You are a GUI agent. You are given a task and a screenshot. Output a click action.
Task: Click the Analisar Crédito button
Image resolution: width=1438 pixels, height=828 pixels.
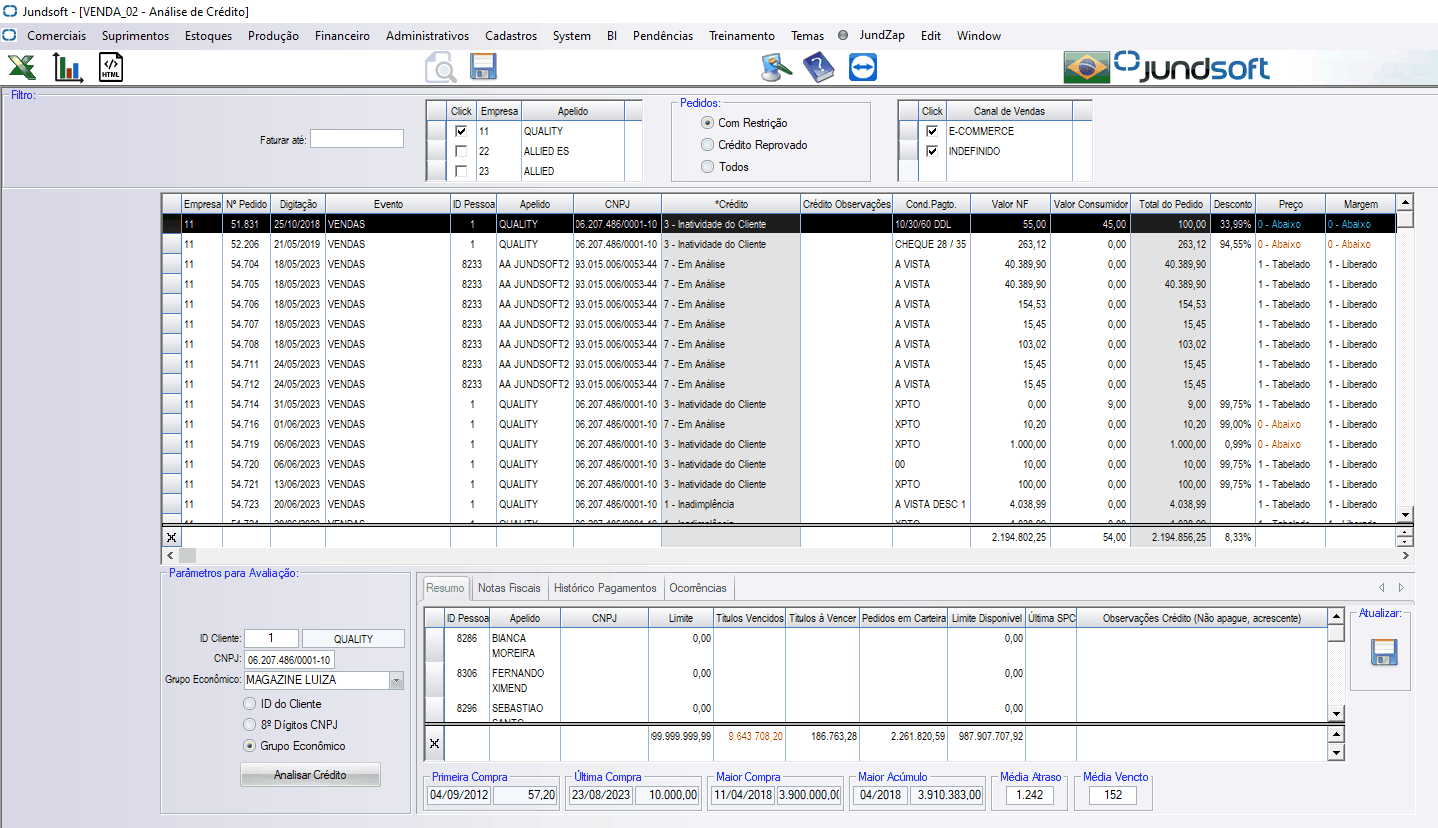310,775
